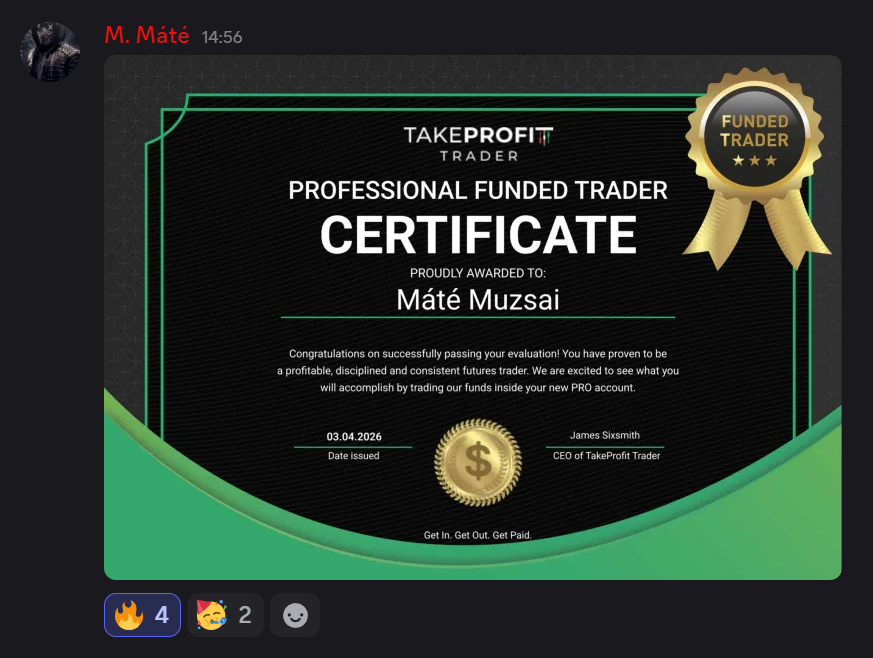Click the username M. Máté

coord(147,36)
